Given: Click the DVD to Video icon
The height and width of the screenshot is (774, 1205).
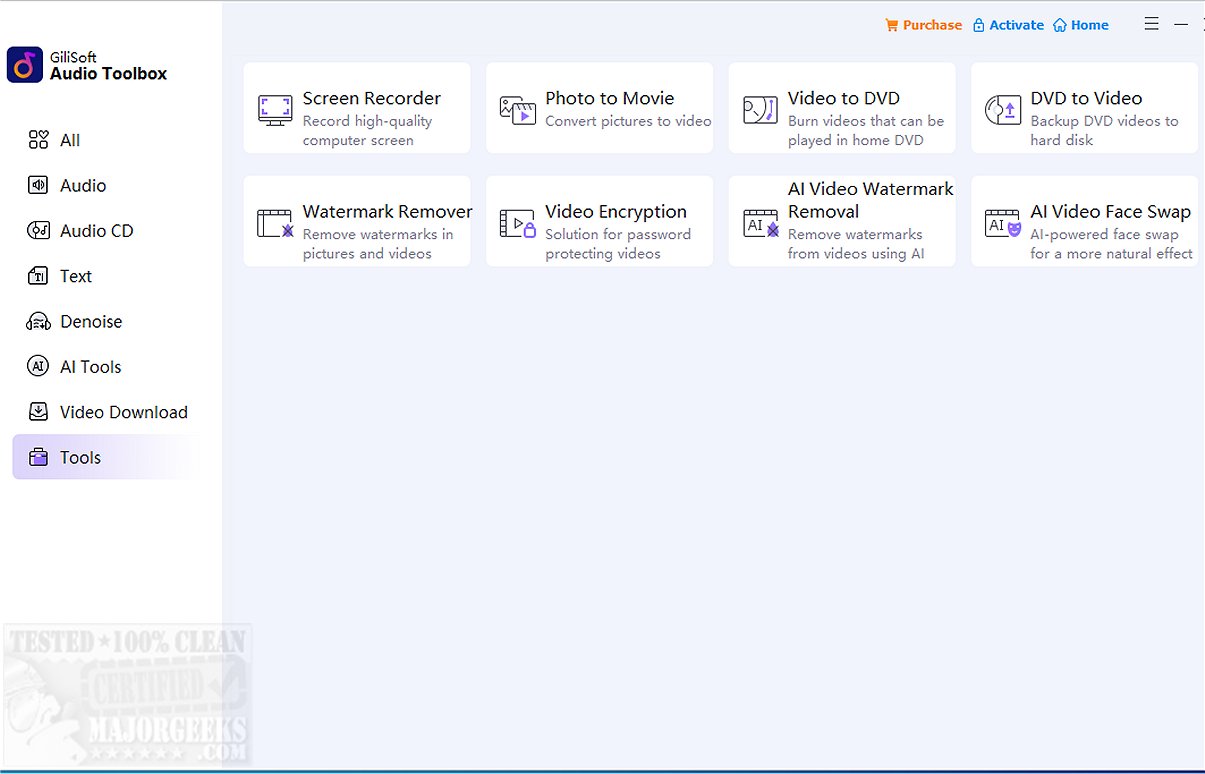Looking at the screenshot, I should (x=1003, y=109).
